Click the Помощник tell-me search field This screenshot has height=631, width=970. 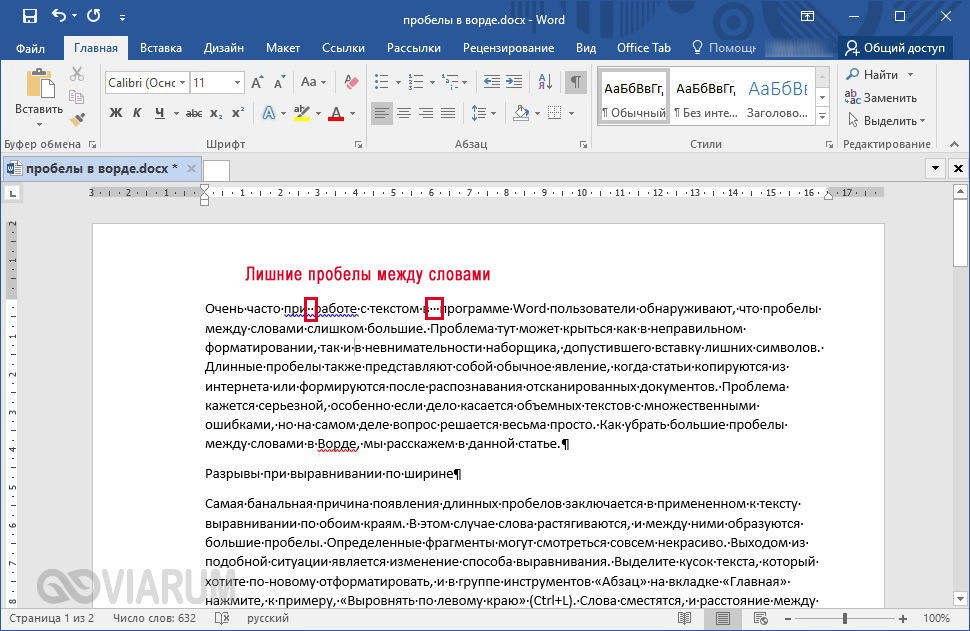[724, 48]
